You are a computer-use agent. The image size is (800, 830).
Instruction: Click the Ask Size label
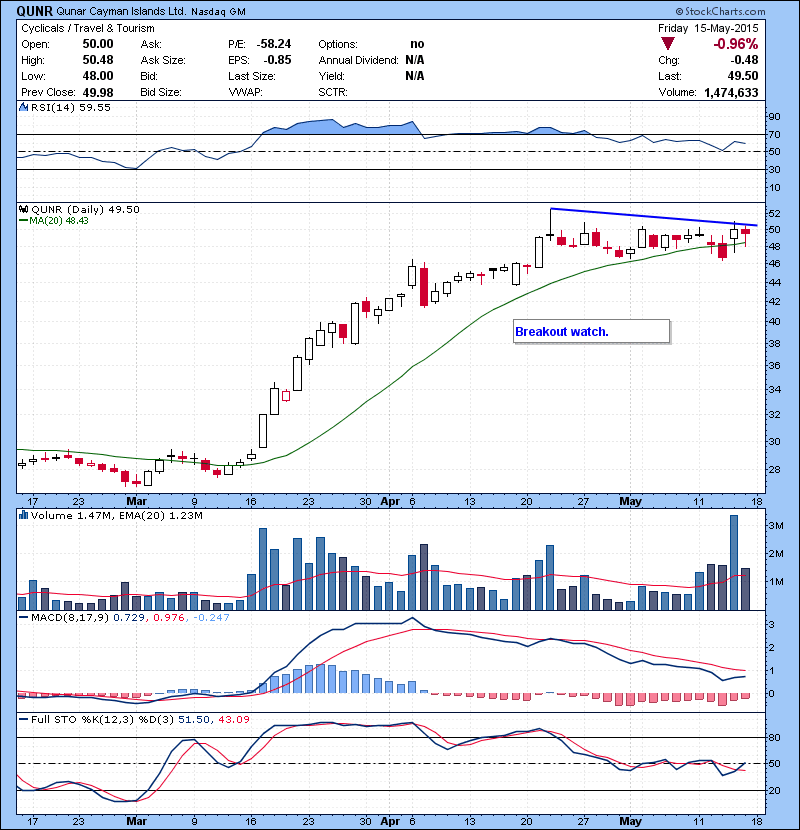point(163,60)
